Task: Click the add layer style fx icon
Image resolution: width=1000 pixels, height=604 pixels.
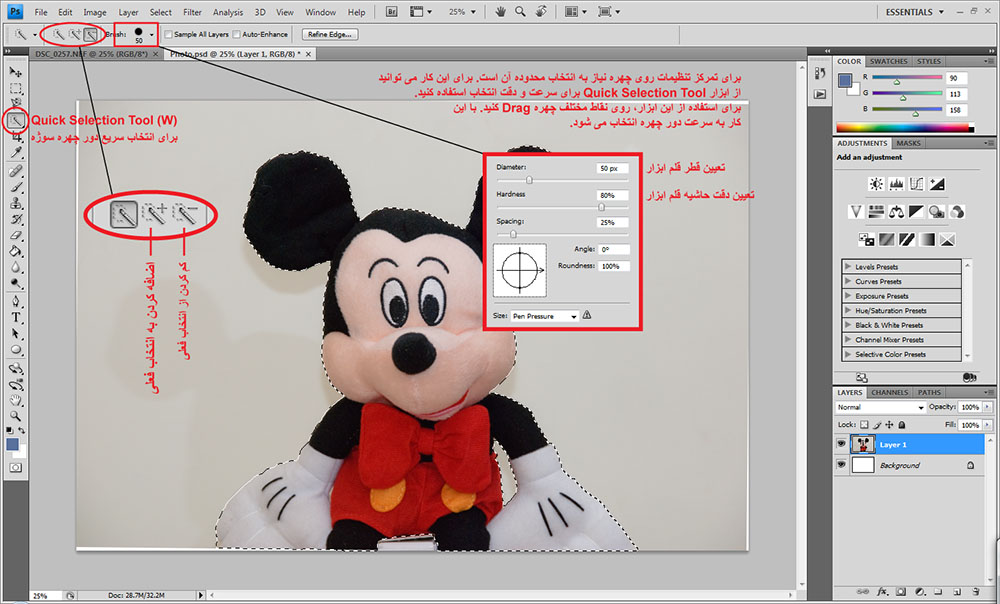Action: tap(883, 592)
